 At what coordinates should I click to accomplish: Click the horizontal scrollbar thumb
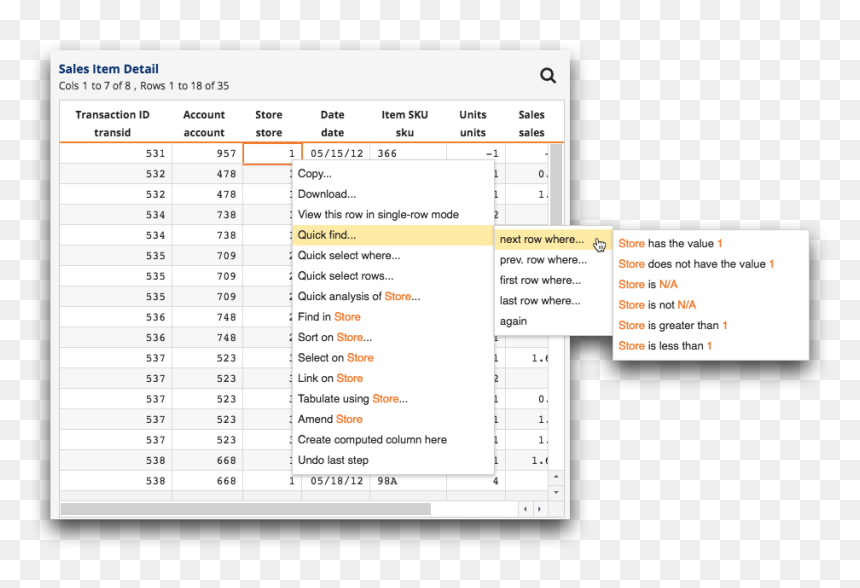246,510
